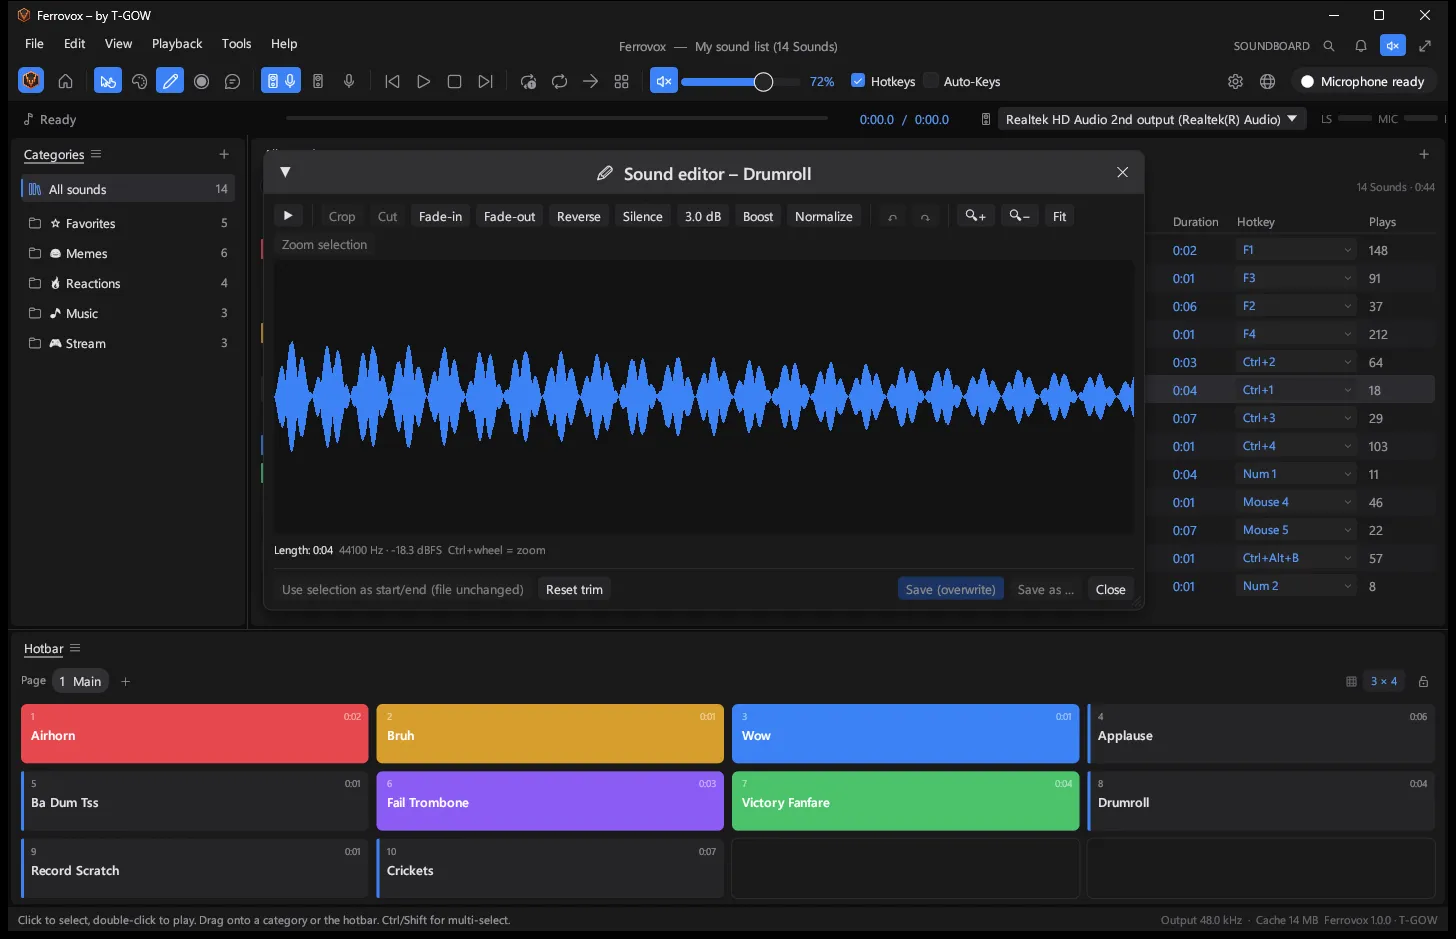
Task: Click the record circle icon in toolbar
Action: click(x=201, y=82)
